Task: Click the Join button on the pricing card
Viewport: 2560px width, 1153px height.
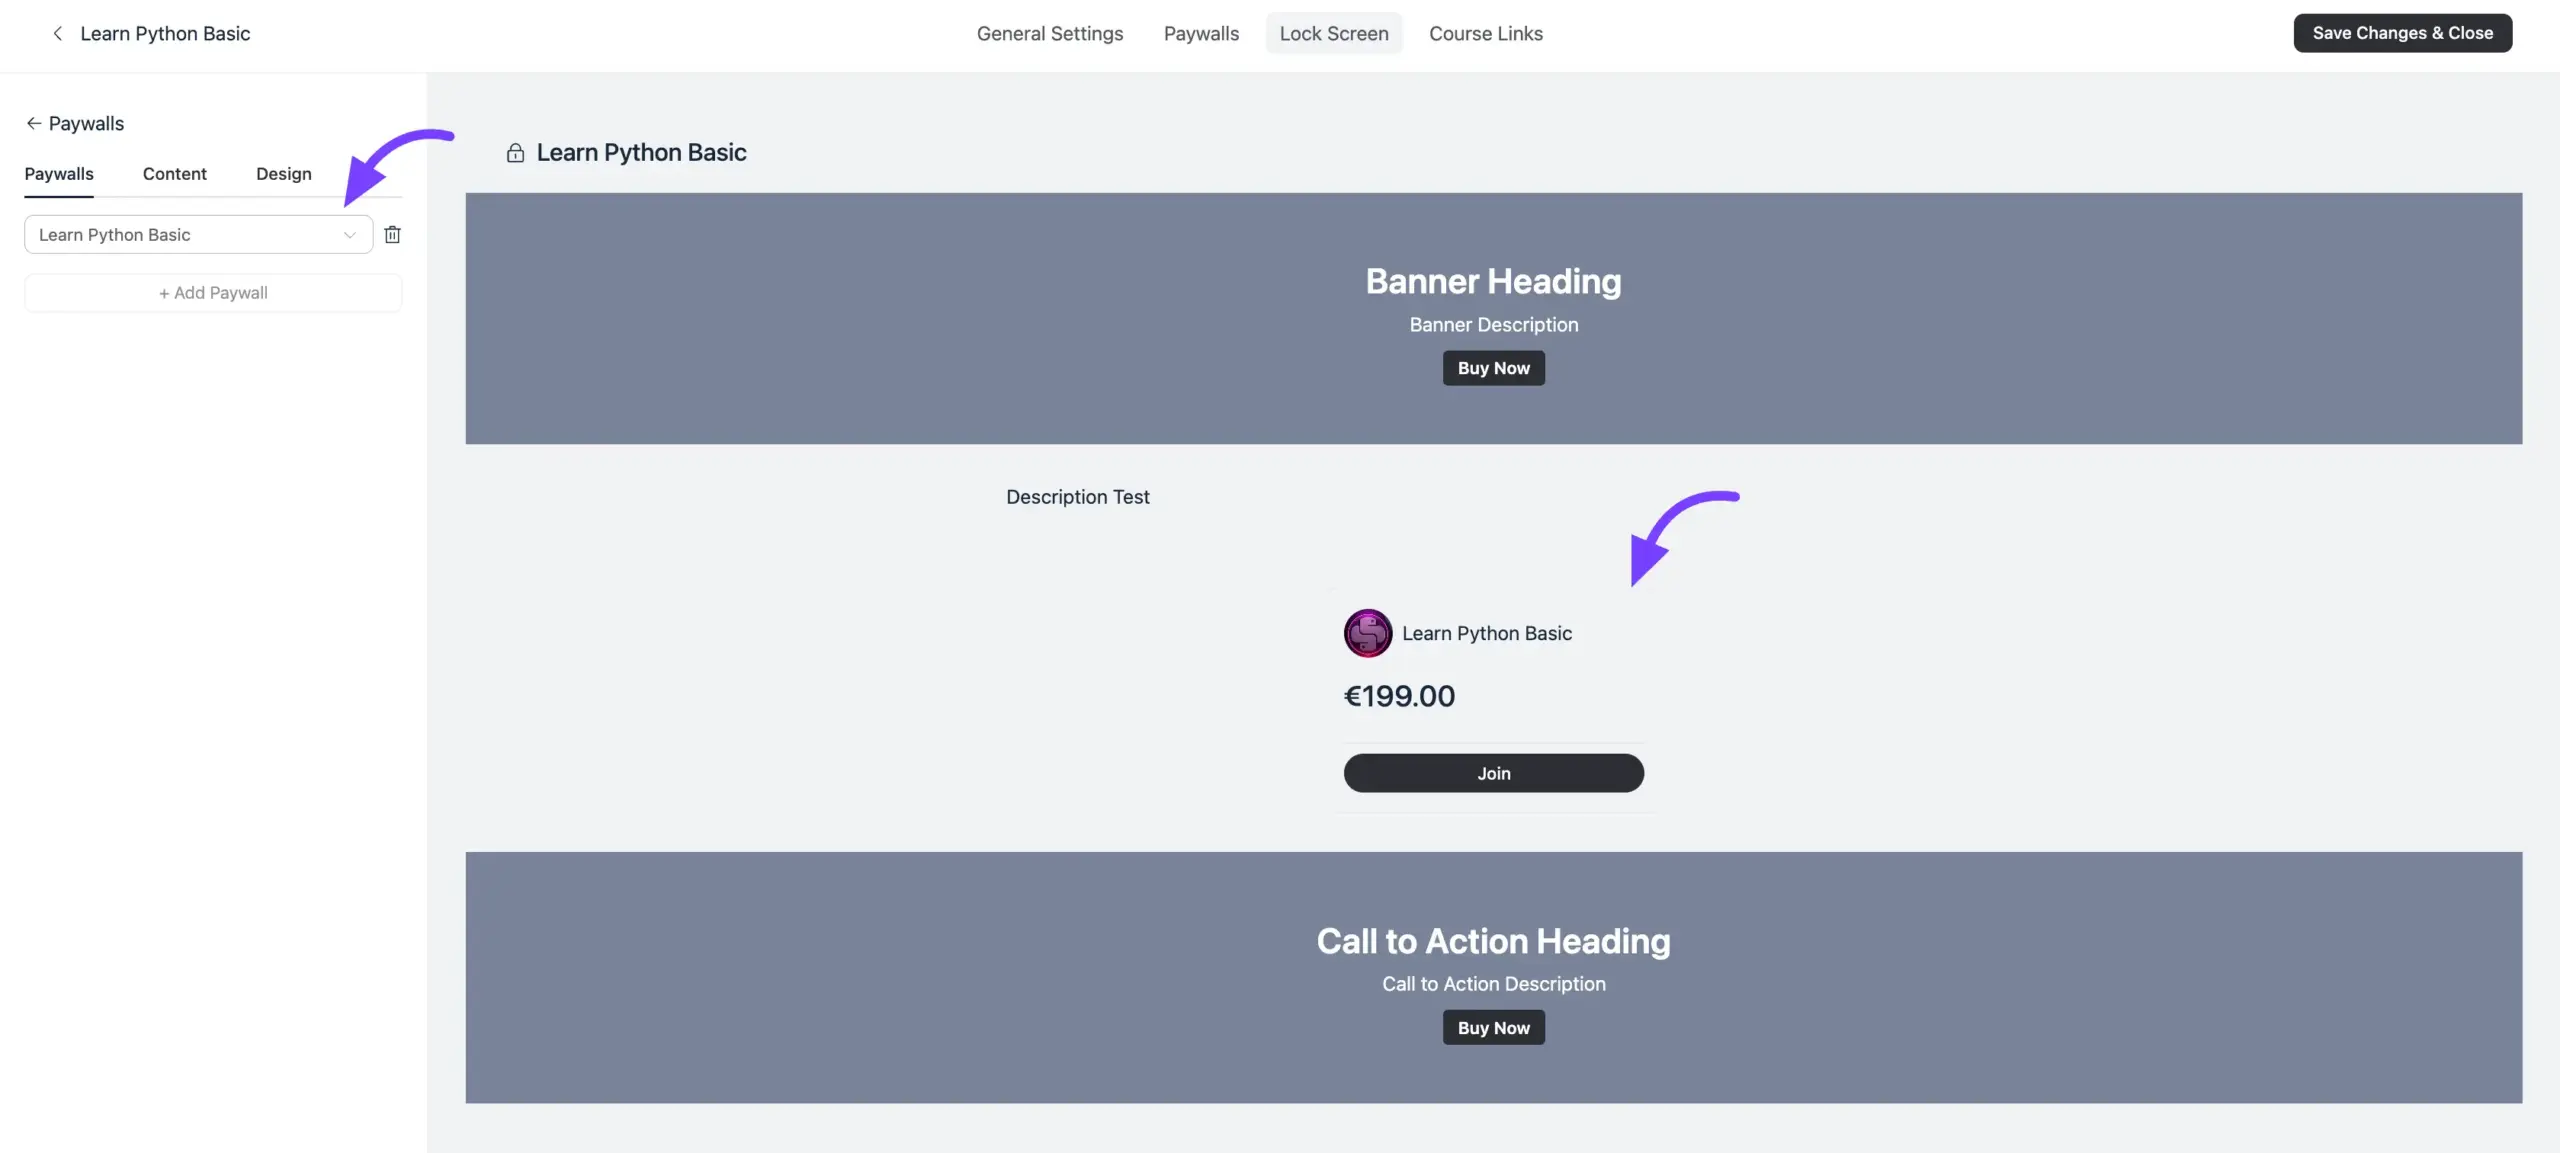Action: pyautogui.click(x=1493, y=773)
